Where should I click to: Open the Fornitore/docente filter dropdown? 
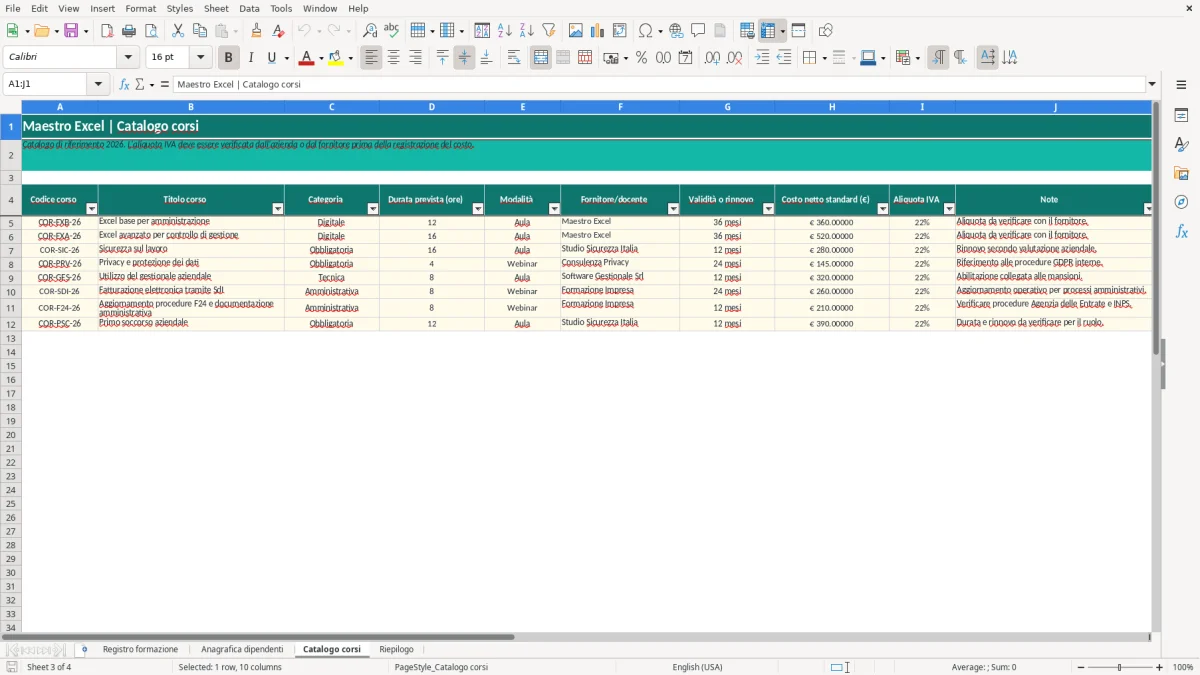pos(673,209)
